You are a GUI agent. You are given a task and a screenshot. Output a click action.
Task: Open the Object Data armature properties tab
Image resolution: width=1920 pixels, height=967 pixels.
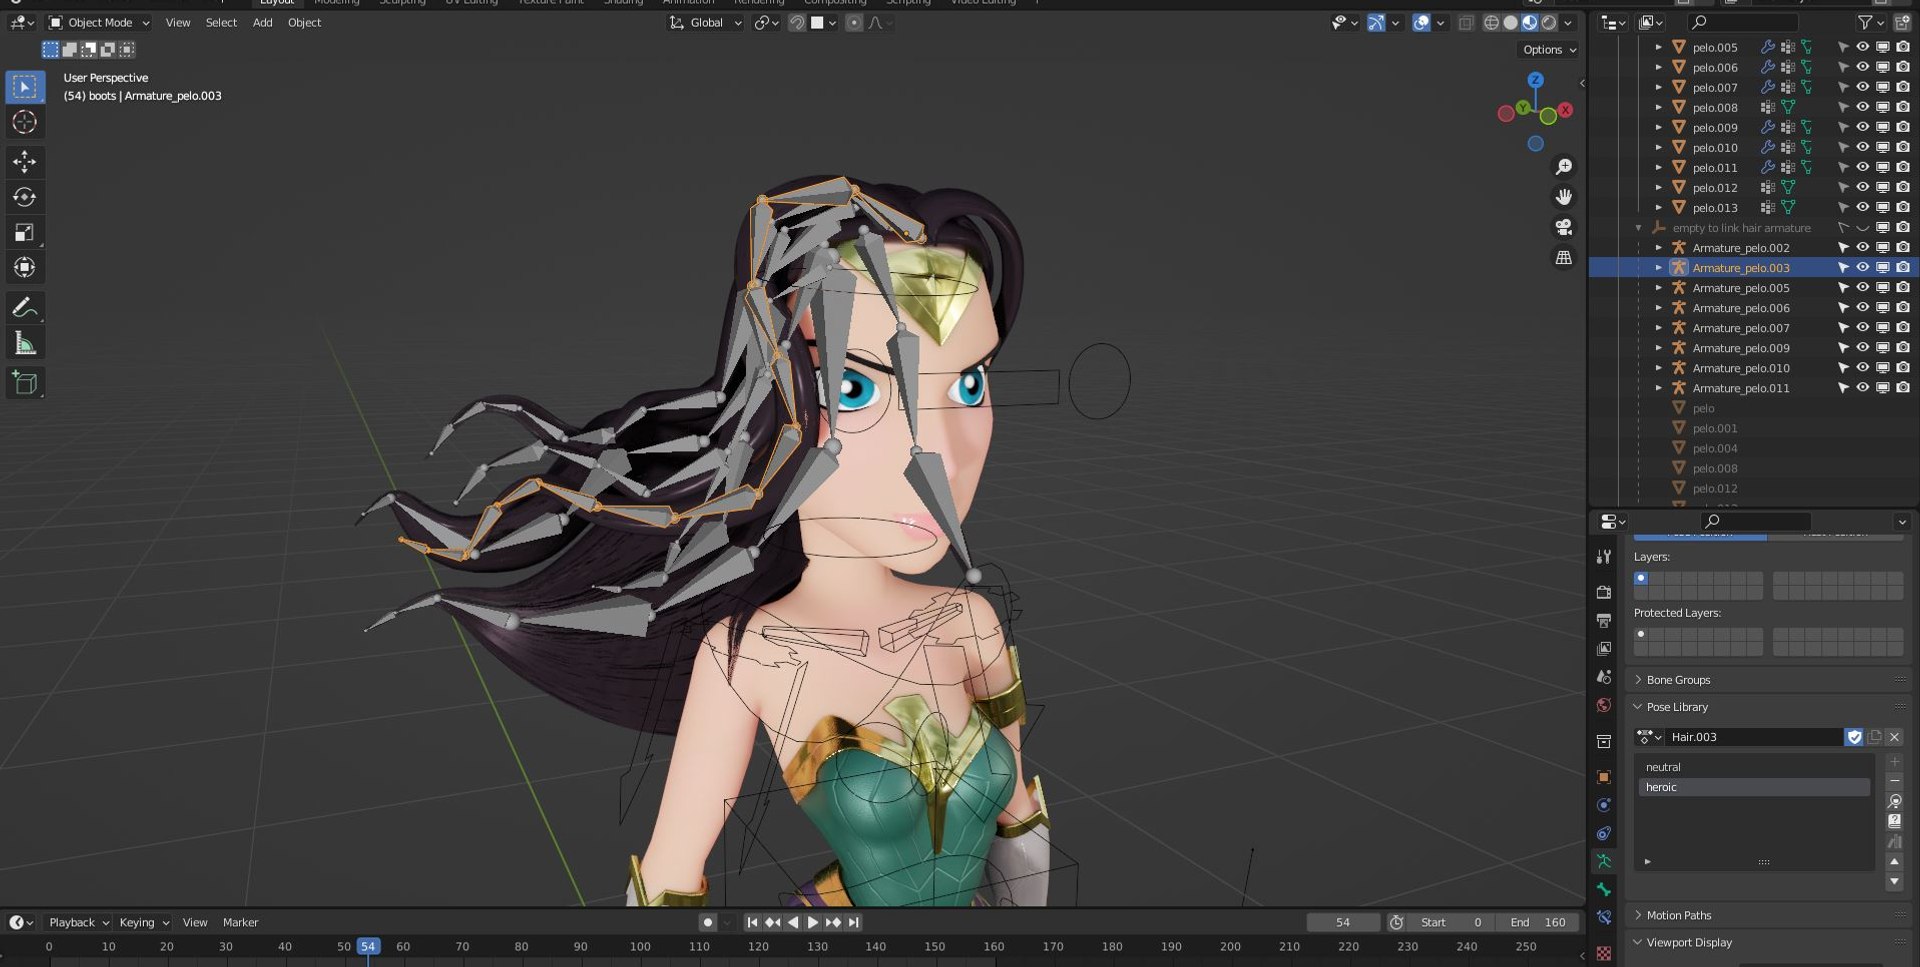[1604, 861]
